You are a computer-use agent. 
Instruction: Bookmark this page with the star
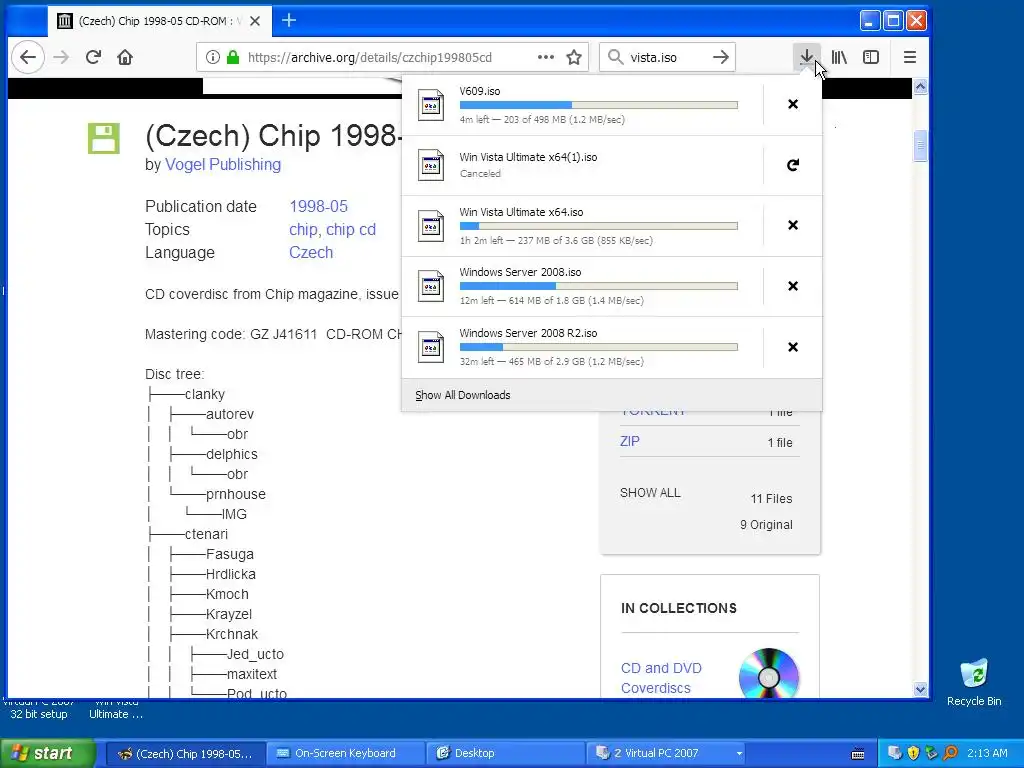(x=574, y=57)
